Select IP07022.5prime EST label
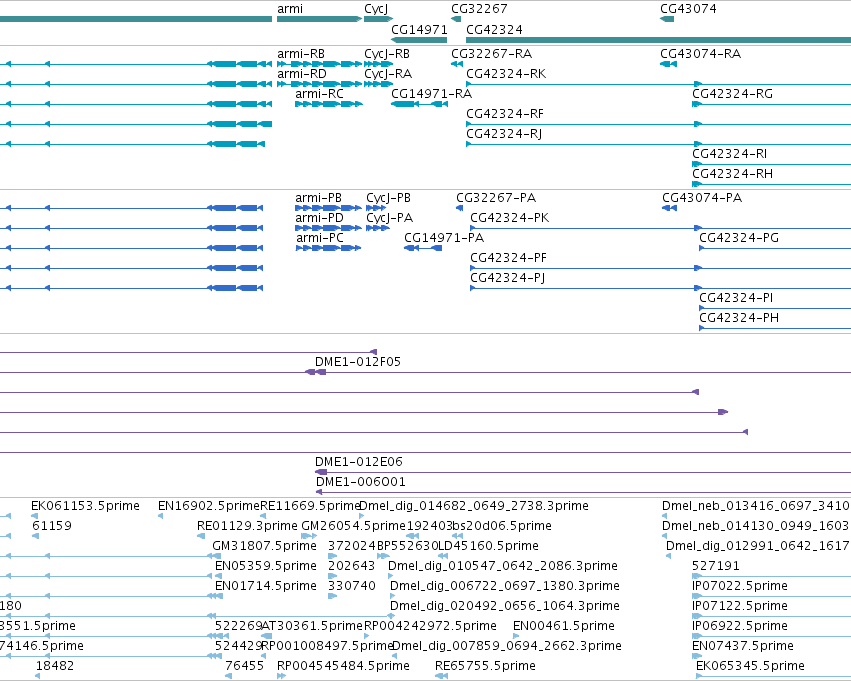This screenshot has width=851, height=681. pyautogui.click(x=740, y=587)
